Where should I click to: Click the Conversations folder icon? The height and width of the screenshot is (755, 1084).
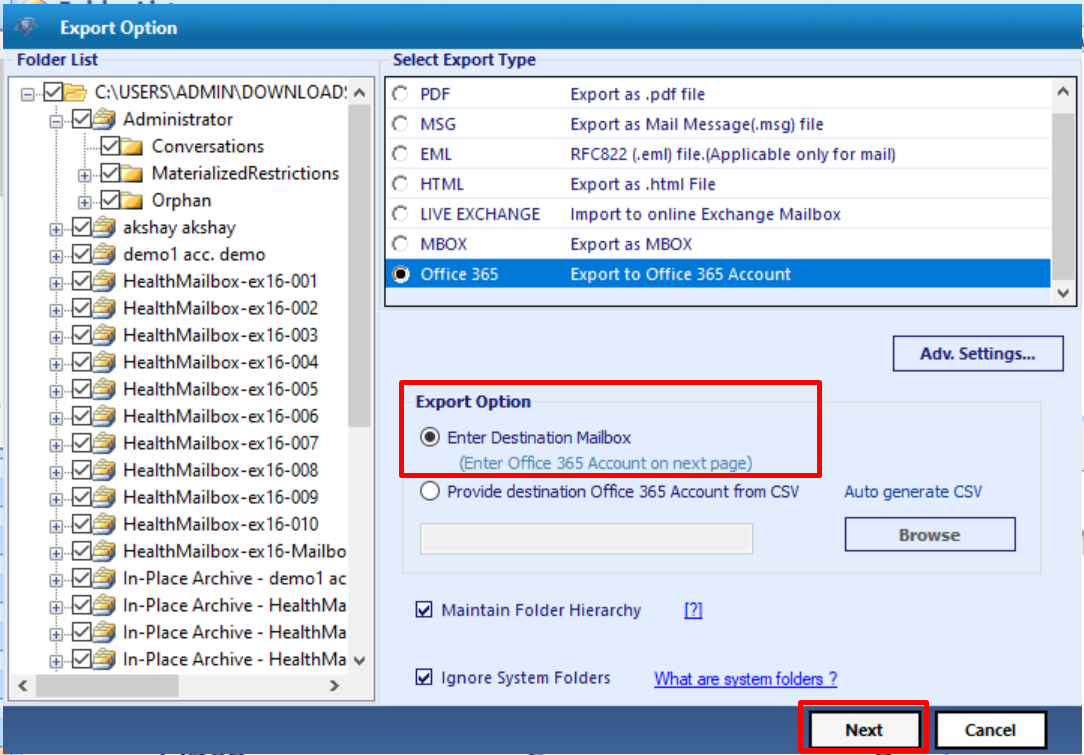(132, 147)
